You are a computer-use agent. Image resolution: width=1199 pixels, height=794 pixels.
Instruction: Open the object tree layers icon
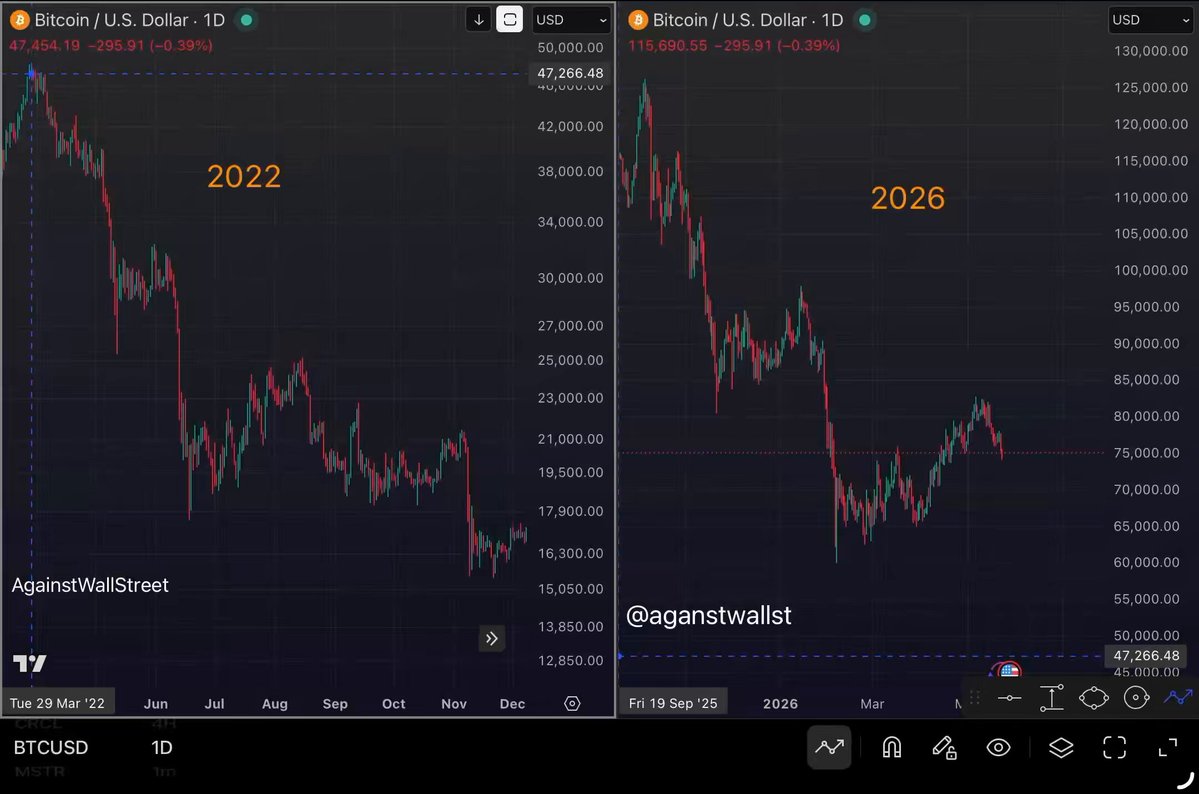coord(1061,747)
